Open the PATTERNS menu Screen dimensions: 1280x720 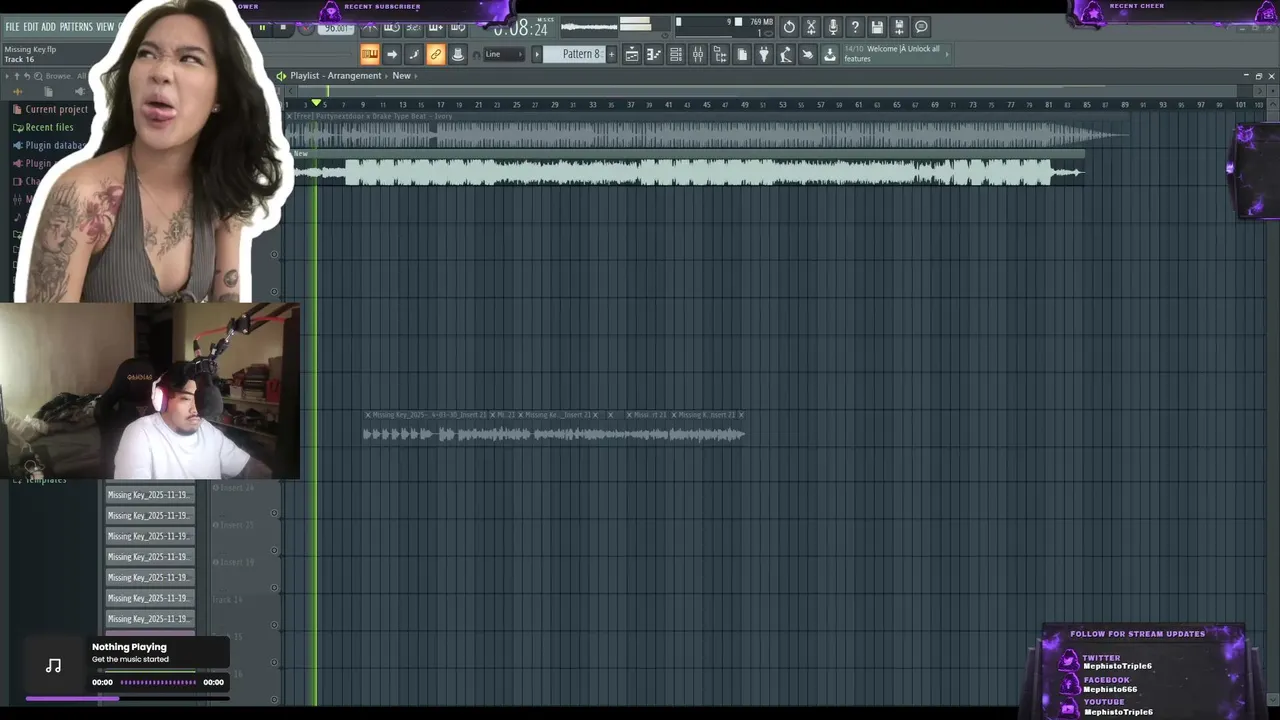coord(76,27)
